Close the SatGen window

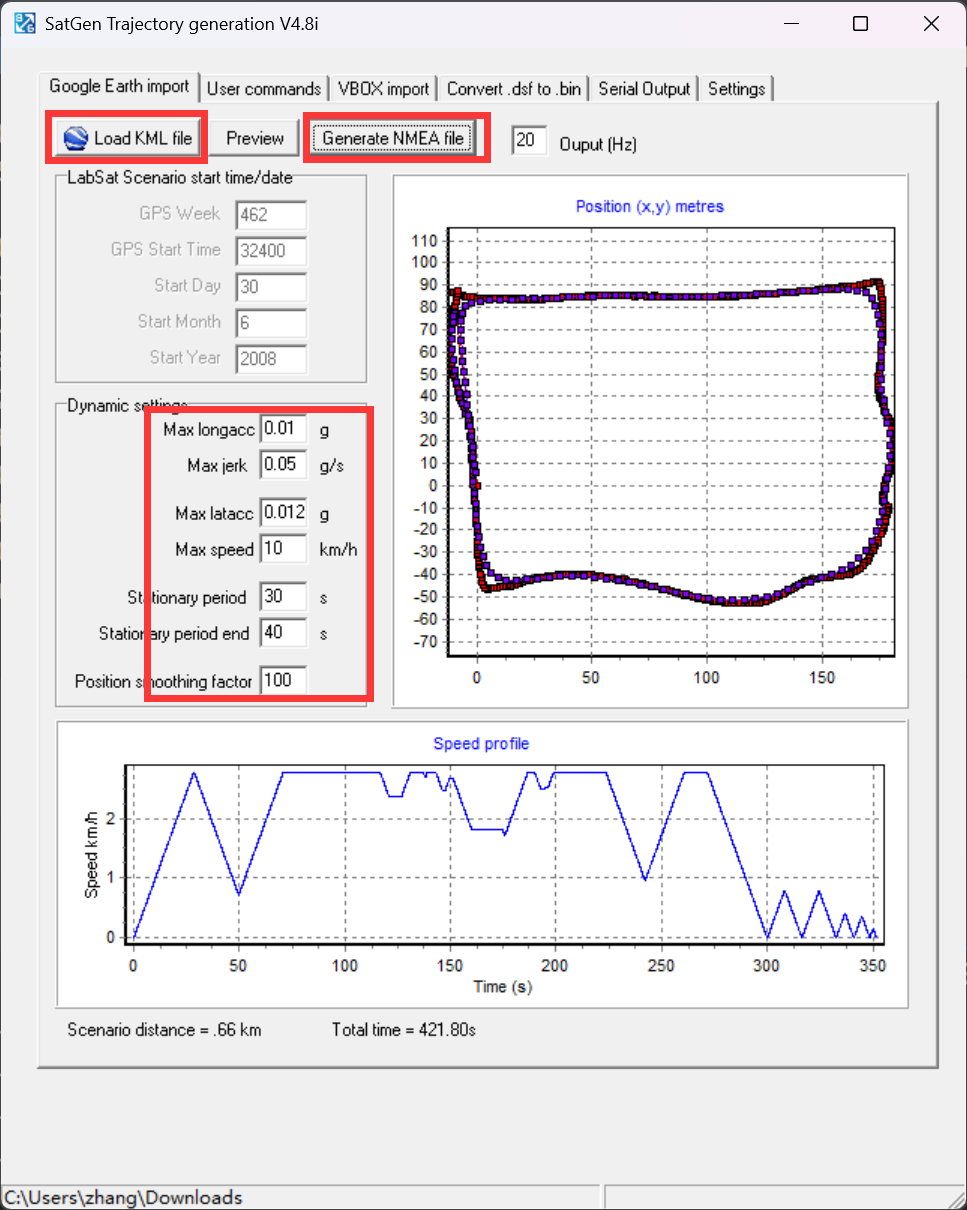[x=931, y=24]
